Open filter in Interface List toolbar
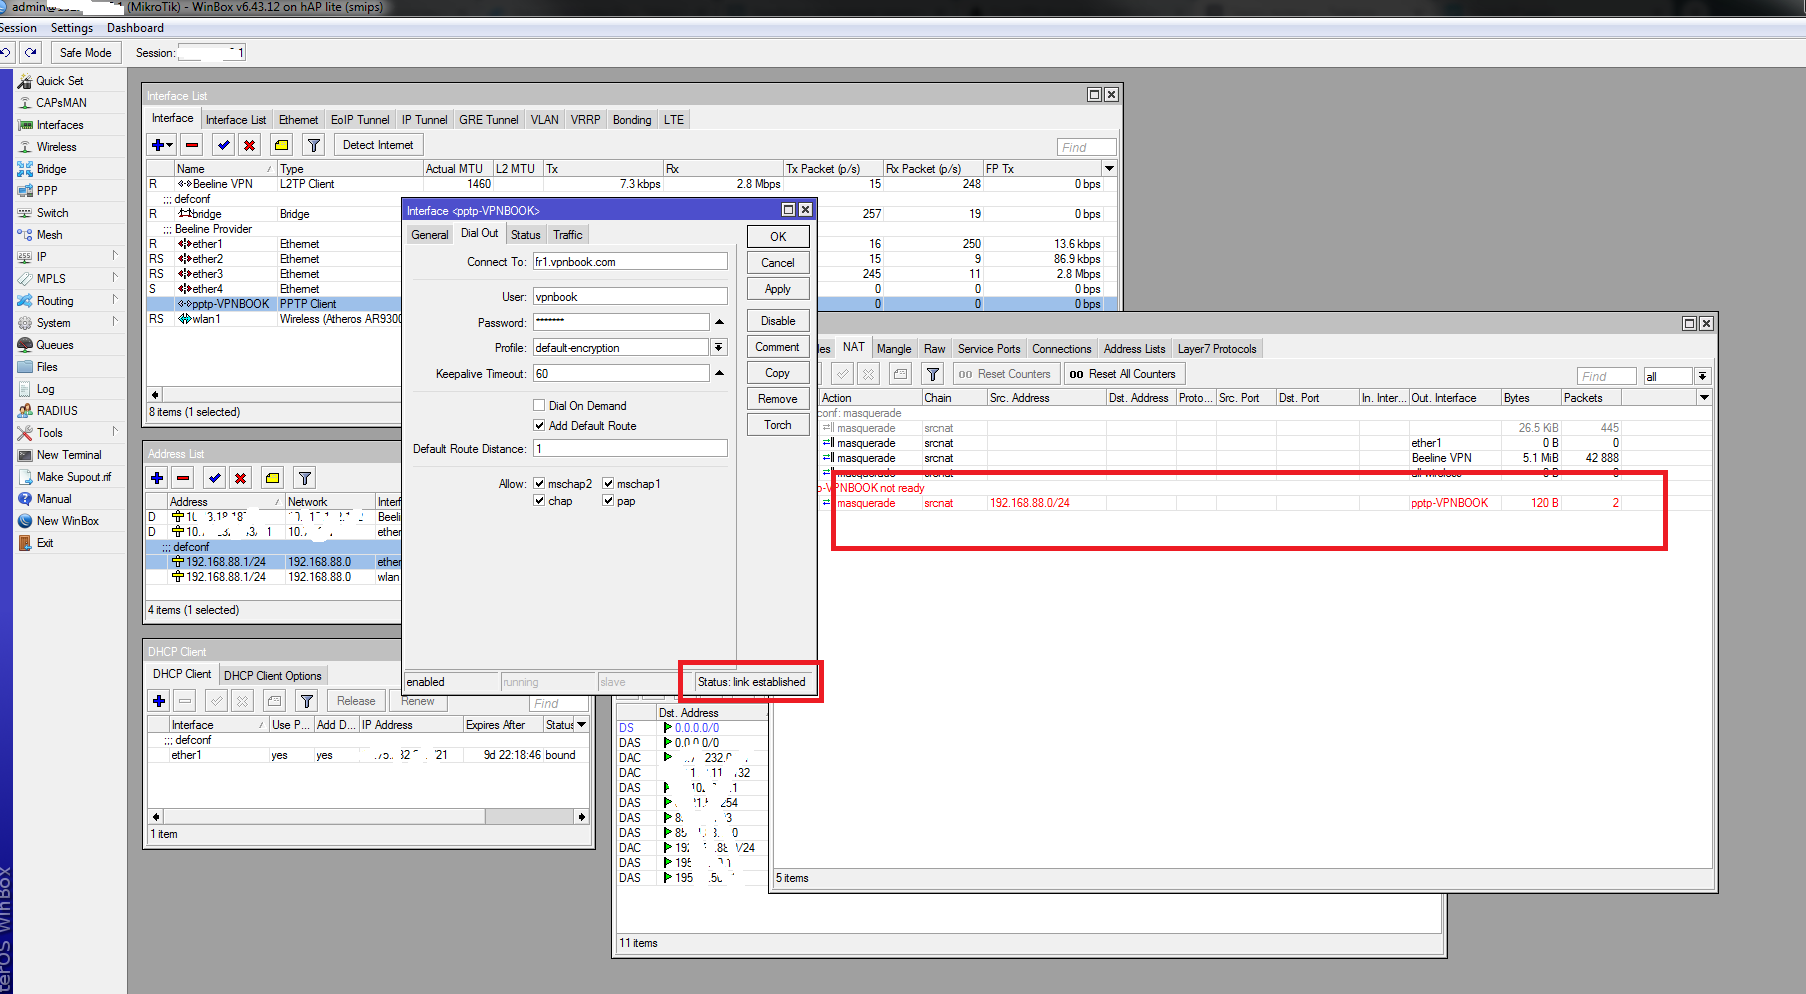 314,145
